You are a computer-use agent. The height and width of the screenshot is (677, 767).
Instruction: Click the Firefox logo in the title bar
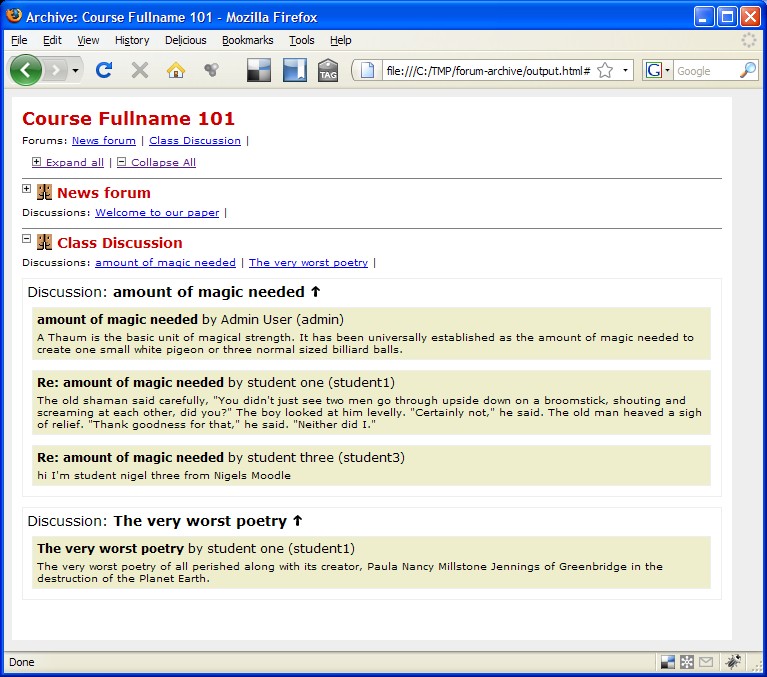point(14,15)
